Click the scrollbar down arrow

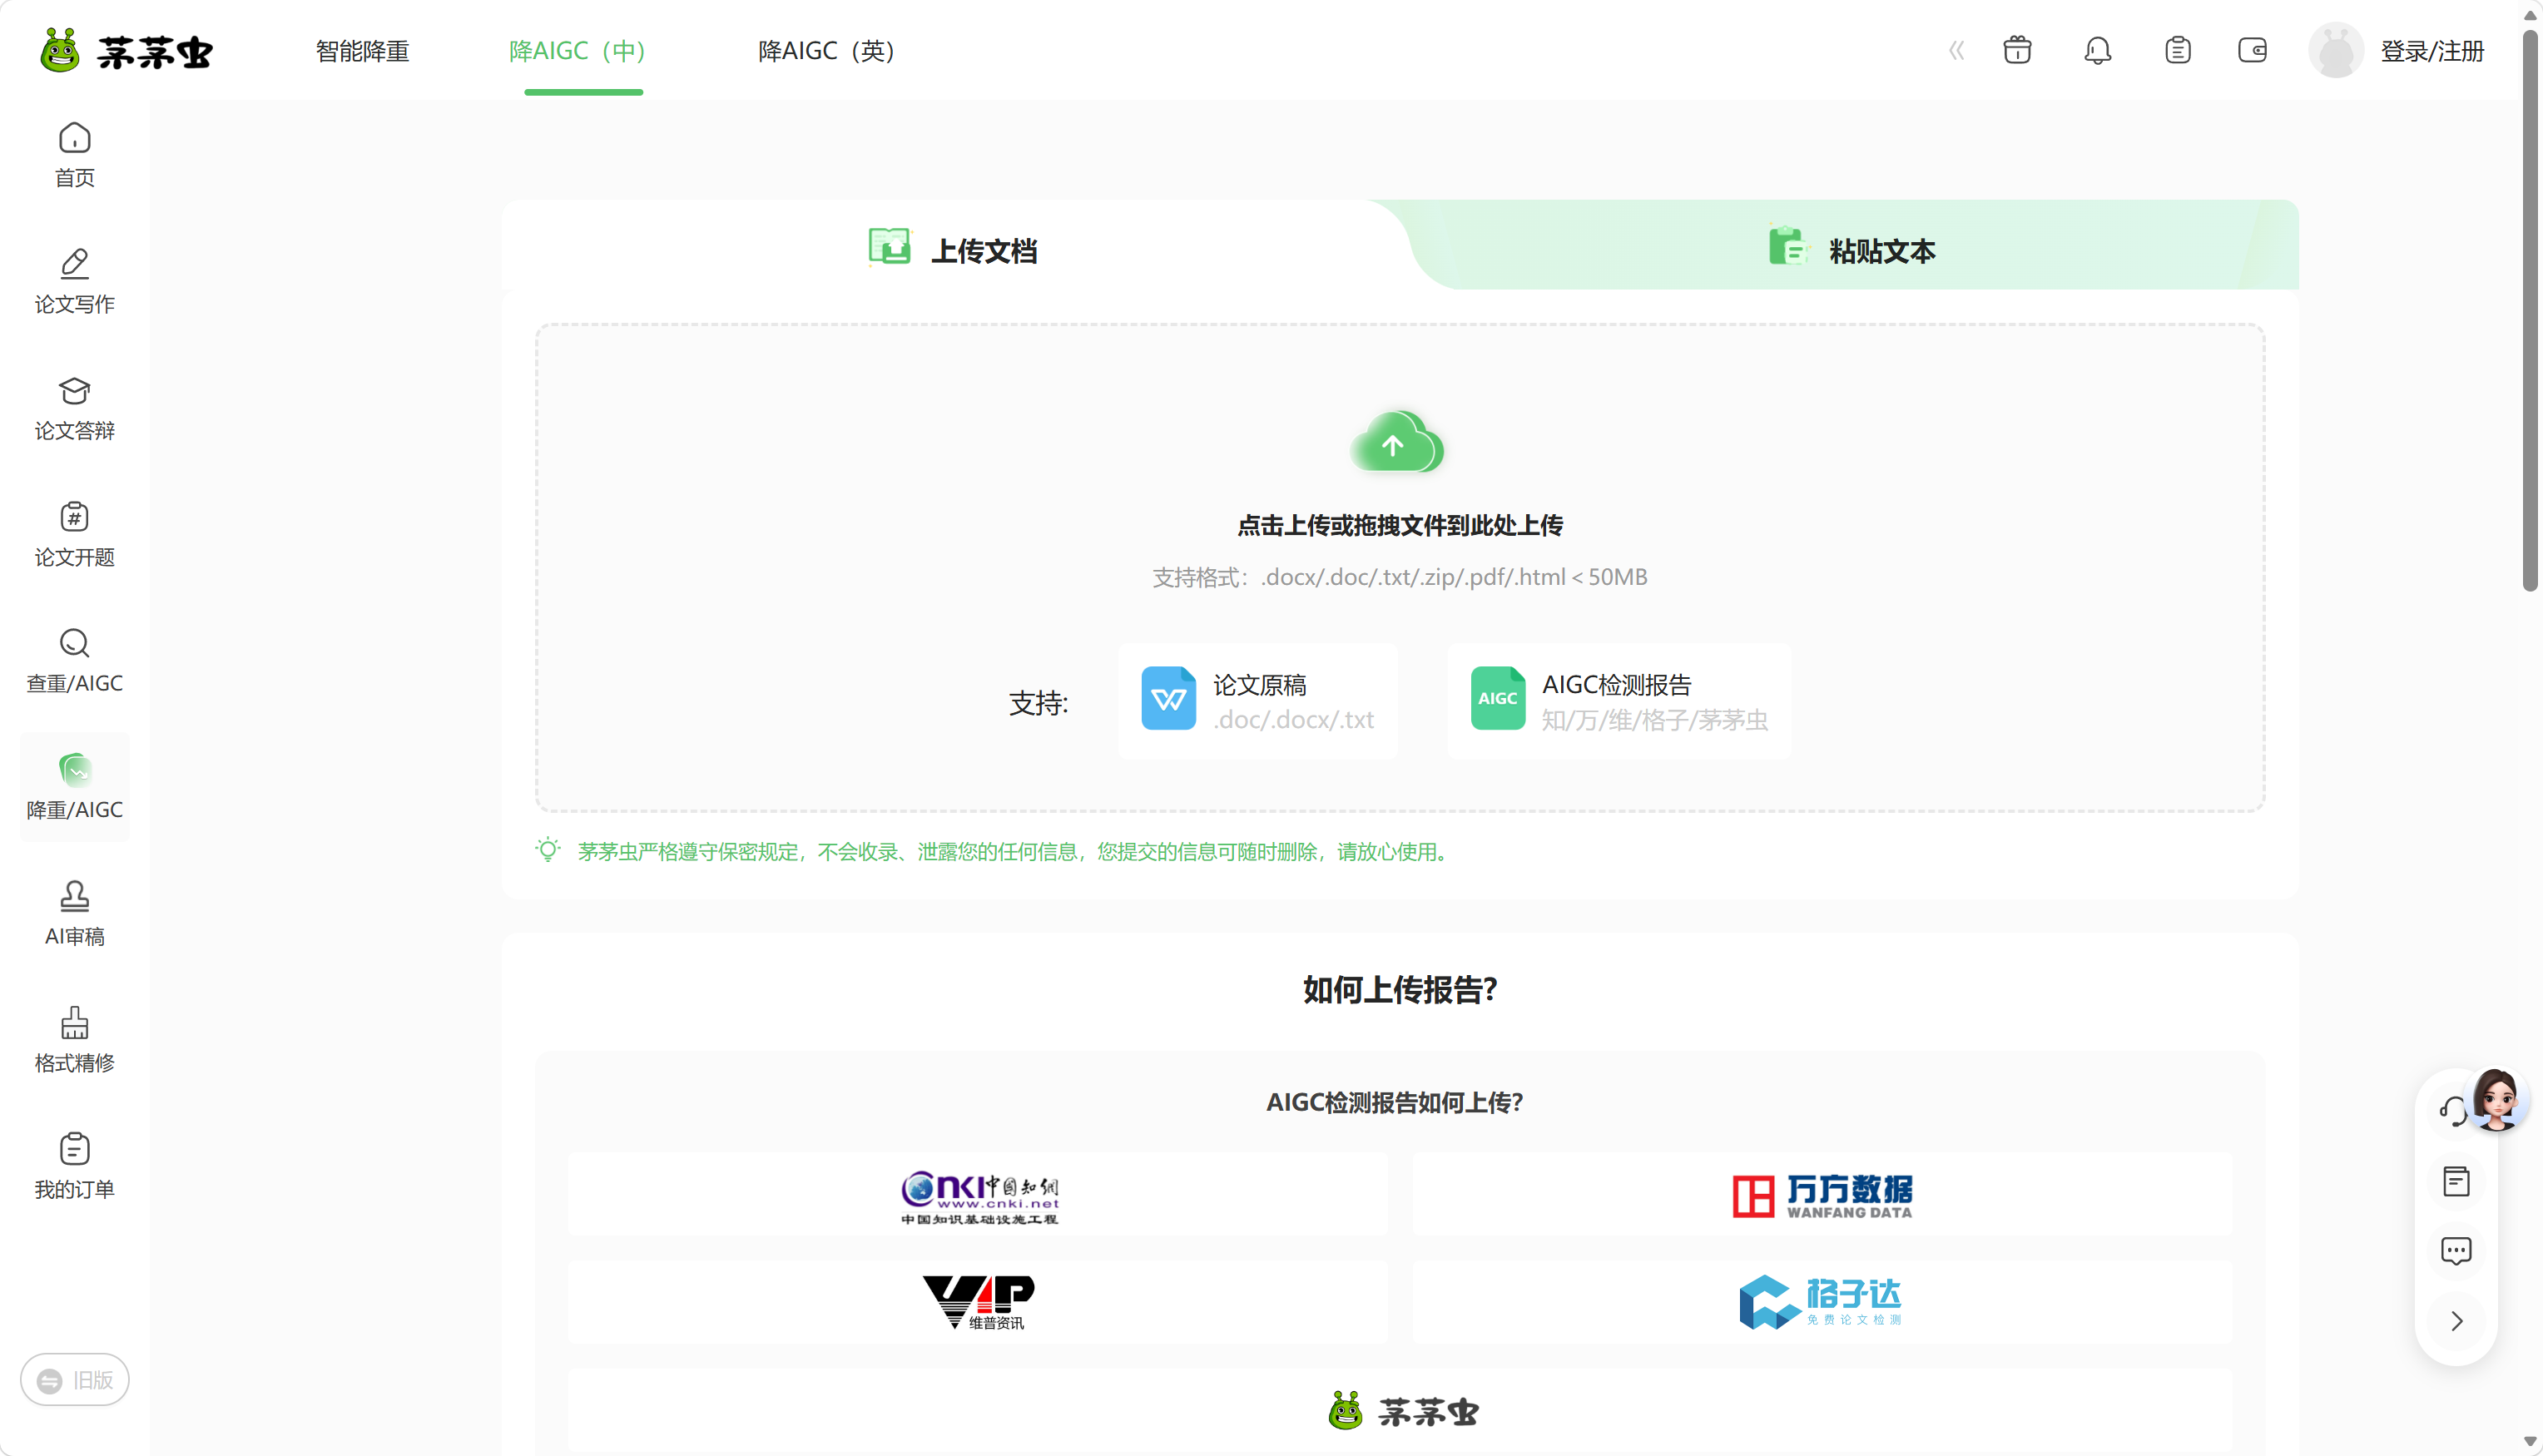(2530, 1442)
